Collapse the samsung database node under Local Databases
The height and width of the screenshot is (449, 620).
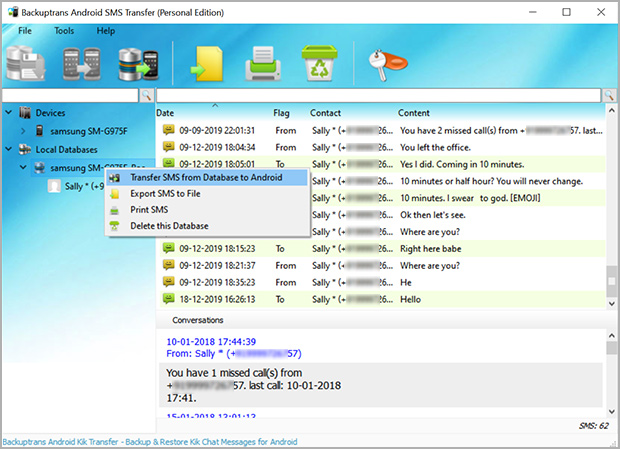[23, 167]
